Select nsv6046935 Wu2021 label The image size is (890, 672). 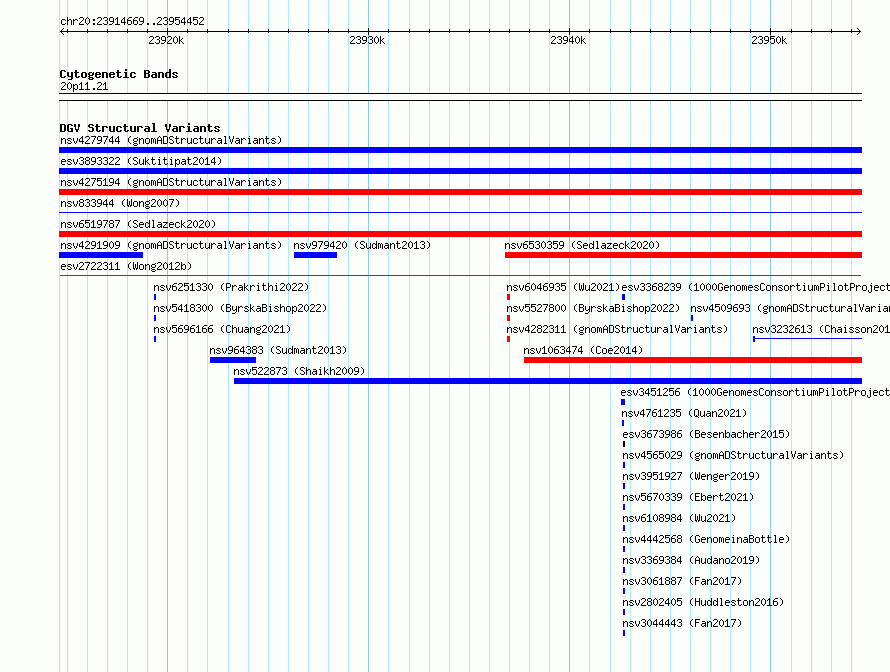point(563,287)
